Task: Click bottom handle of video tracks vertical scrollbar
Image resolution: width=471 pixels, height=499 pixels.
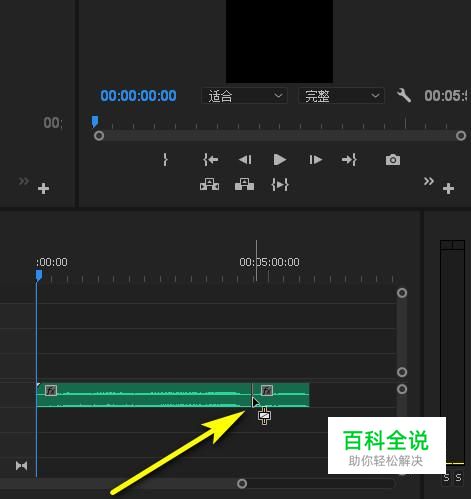Action: click(402, 372)
